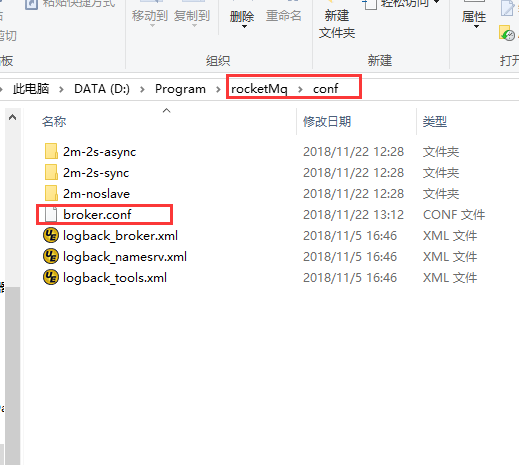Sort files by the 名称 column header
519x465 pixels.
coord(54,122)
